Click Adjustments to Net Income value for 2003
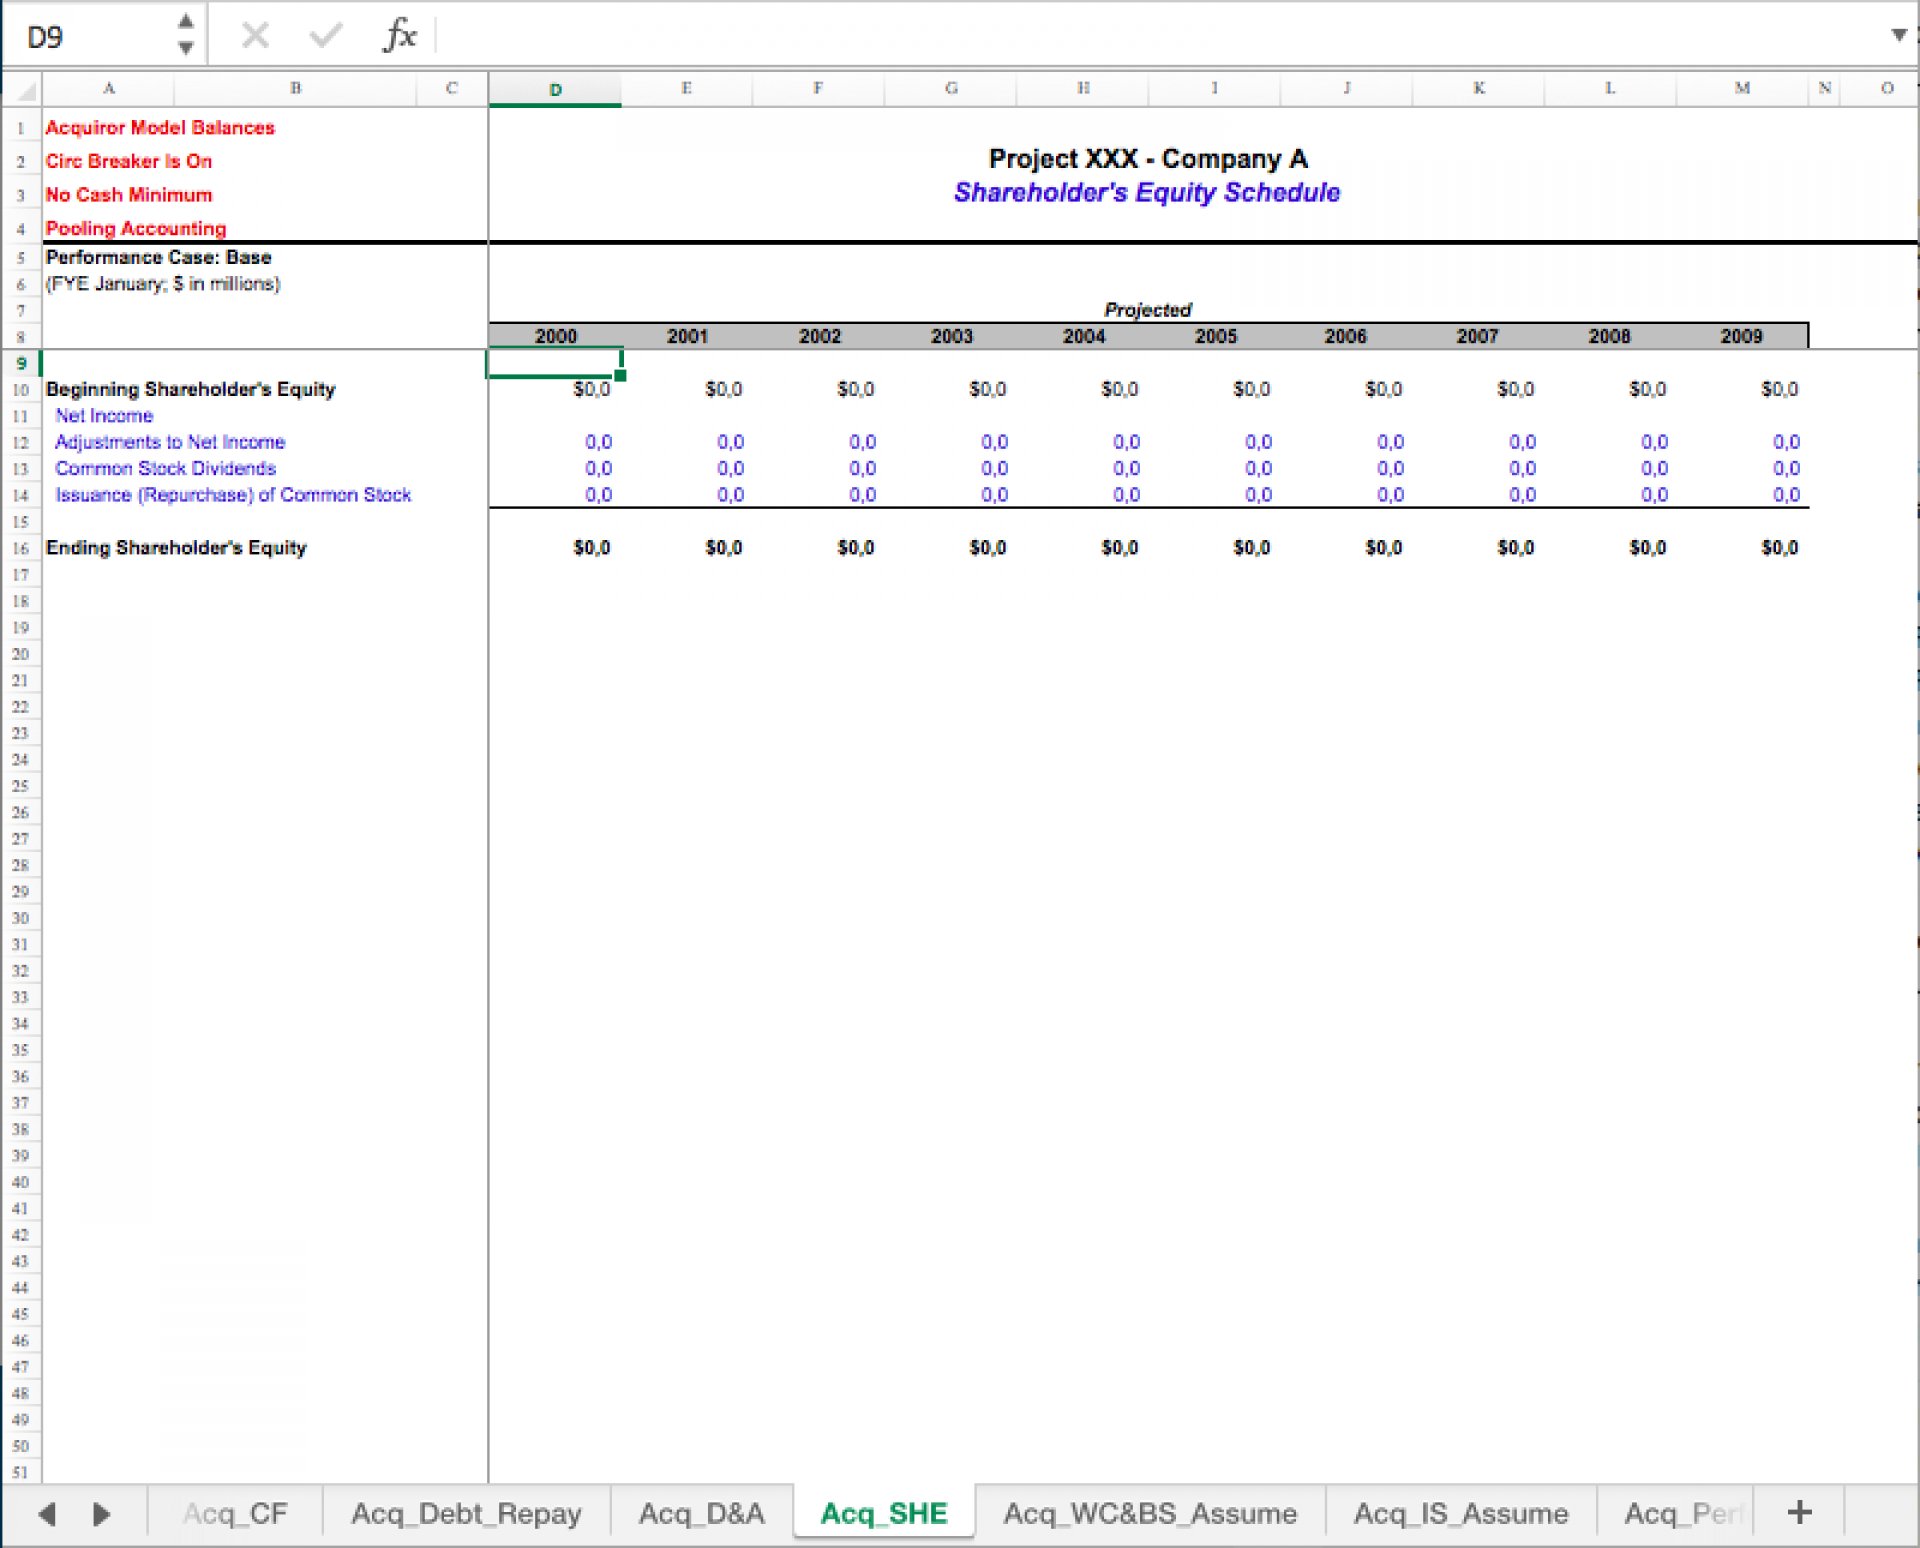This screenshot has height=1548, width=1920. (994, 442)
